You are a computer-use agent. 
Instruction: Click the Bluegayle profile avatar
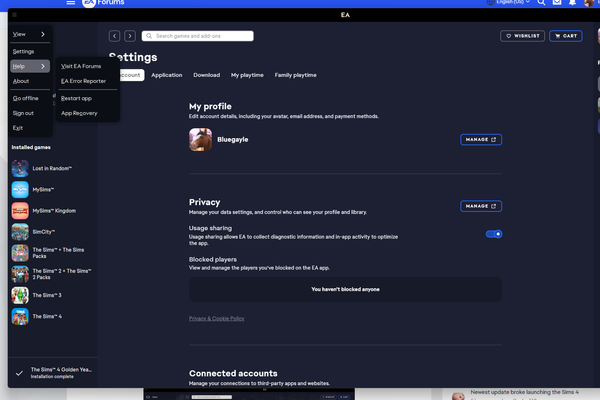[201, 140]
